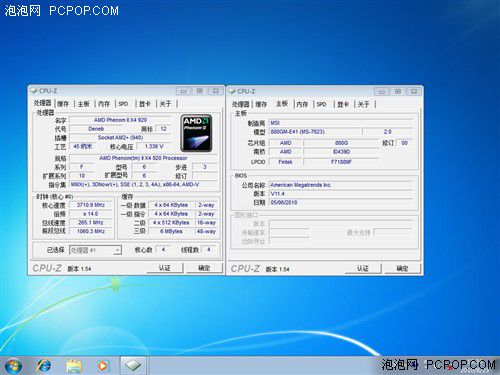Click the code name value 'Deneb'
500x375 pixels.
point(96,129)
